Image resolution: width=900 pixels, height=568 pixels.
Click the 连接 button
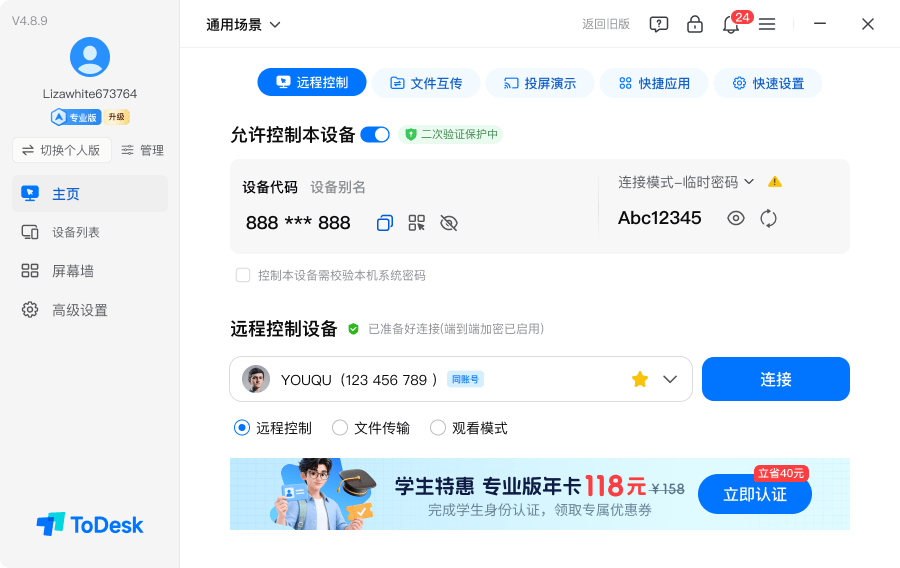coord(775,379)
